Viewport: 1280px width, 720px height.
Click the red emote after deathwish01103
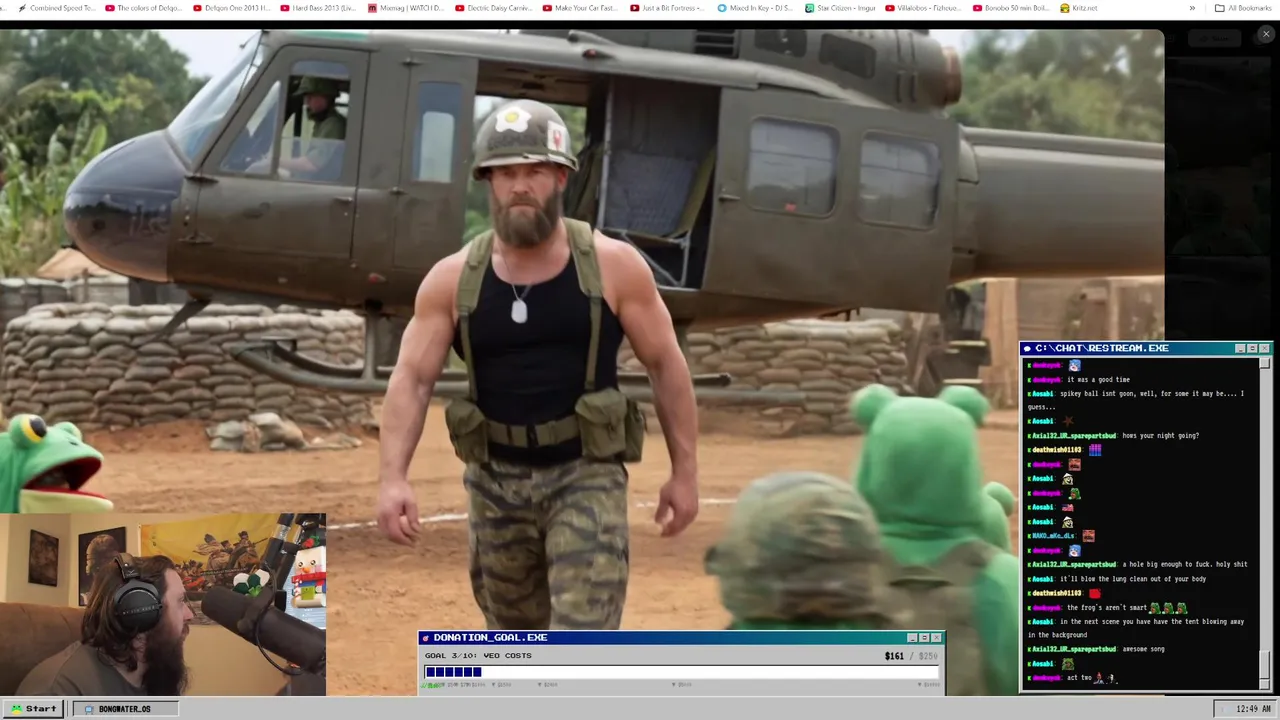tap(1095, 593)
